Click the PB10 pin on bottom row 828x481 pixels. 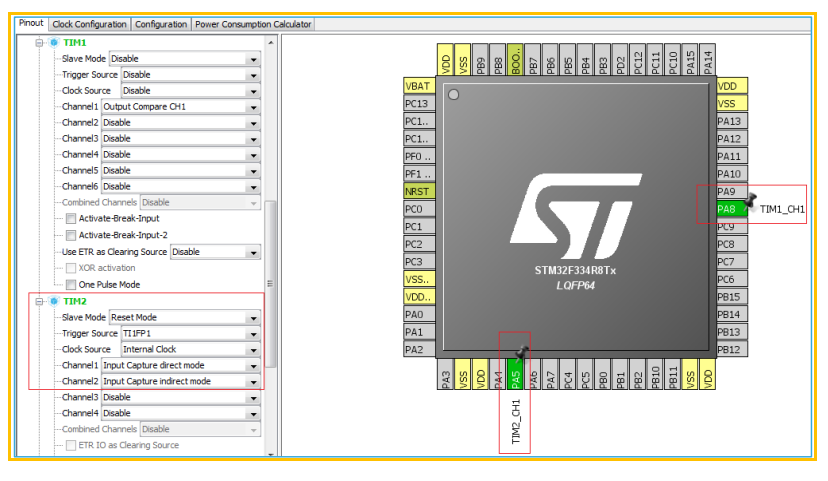pos(655,374)
